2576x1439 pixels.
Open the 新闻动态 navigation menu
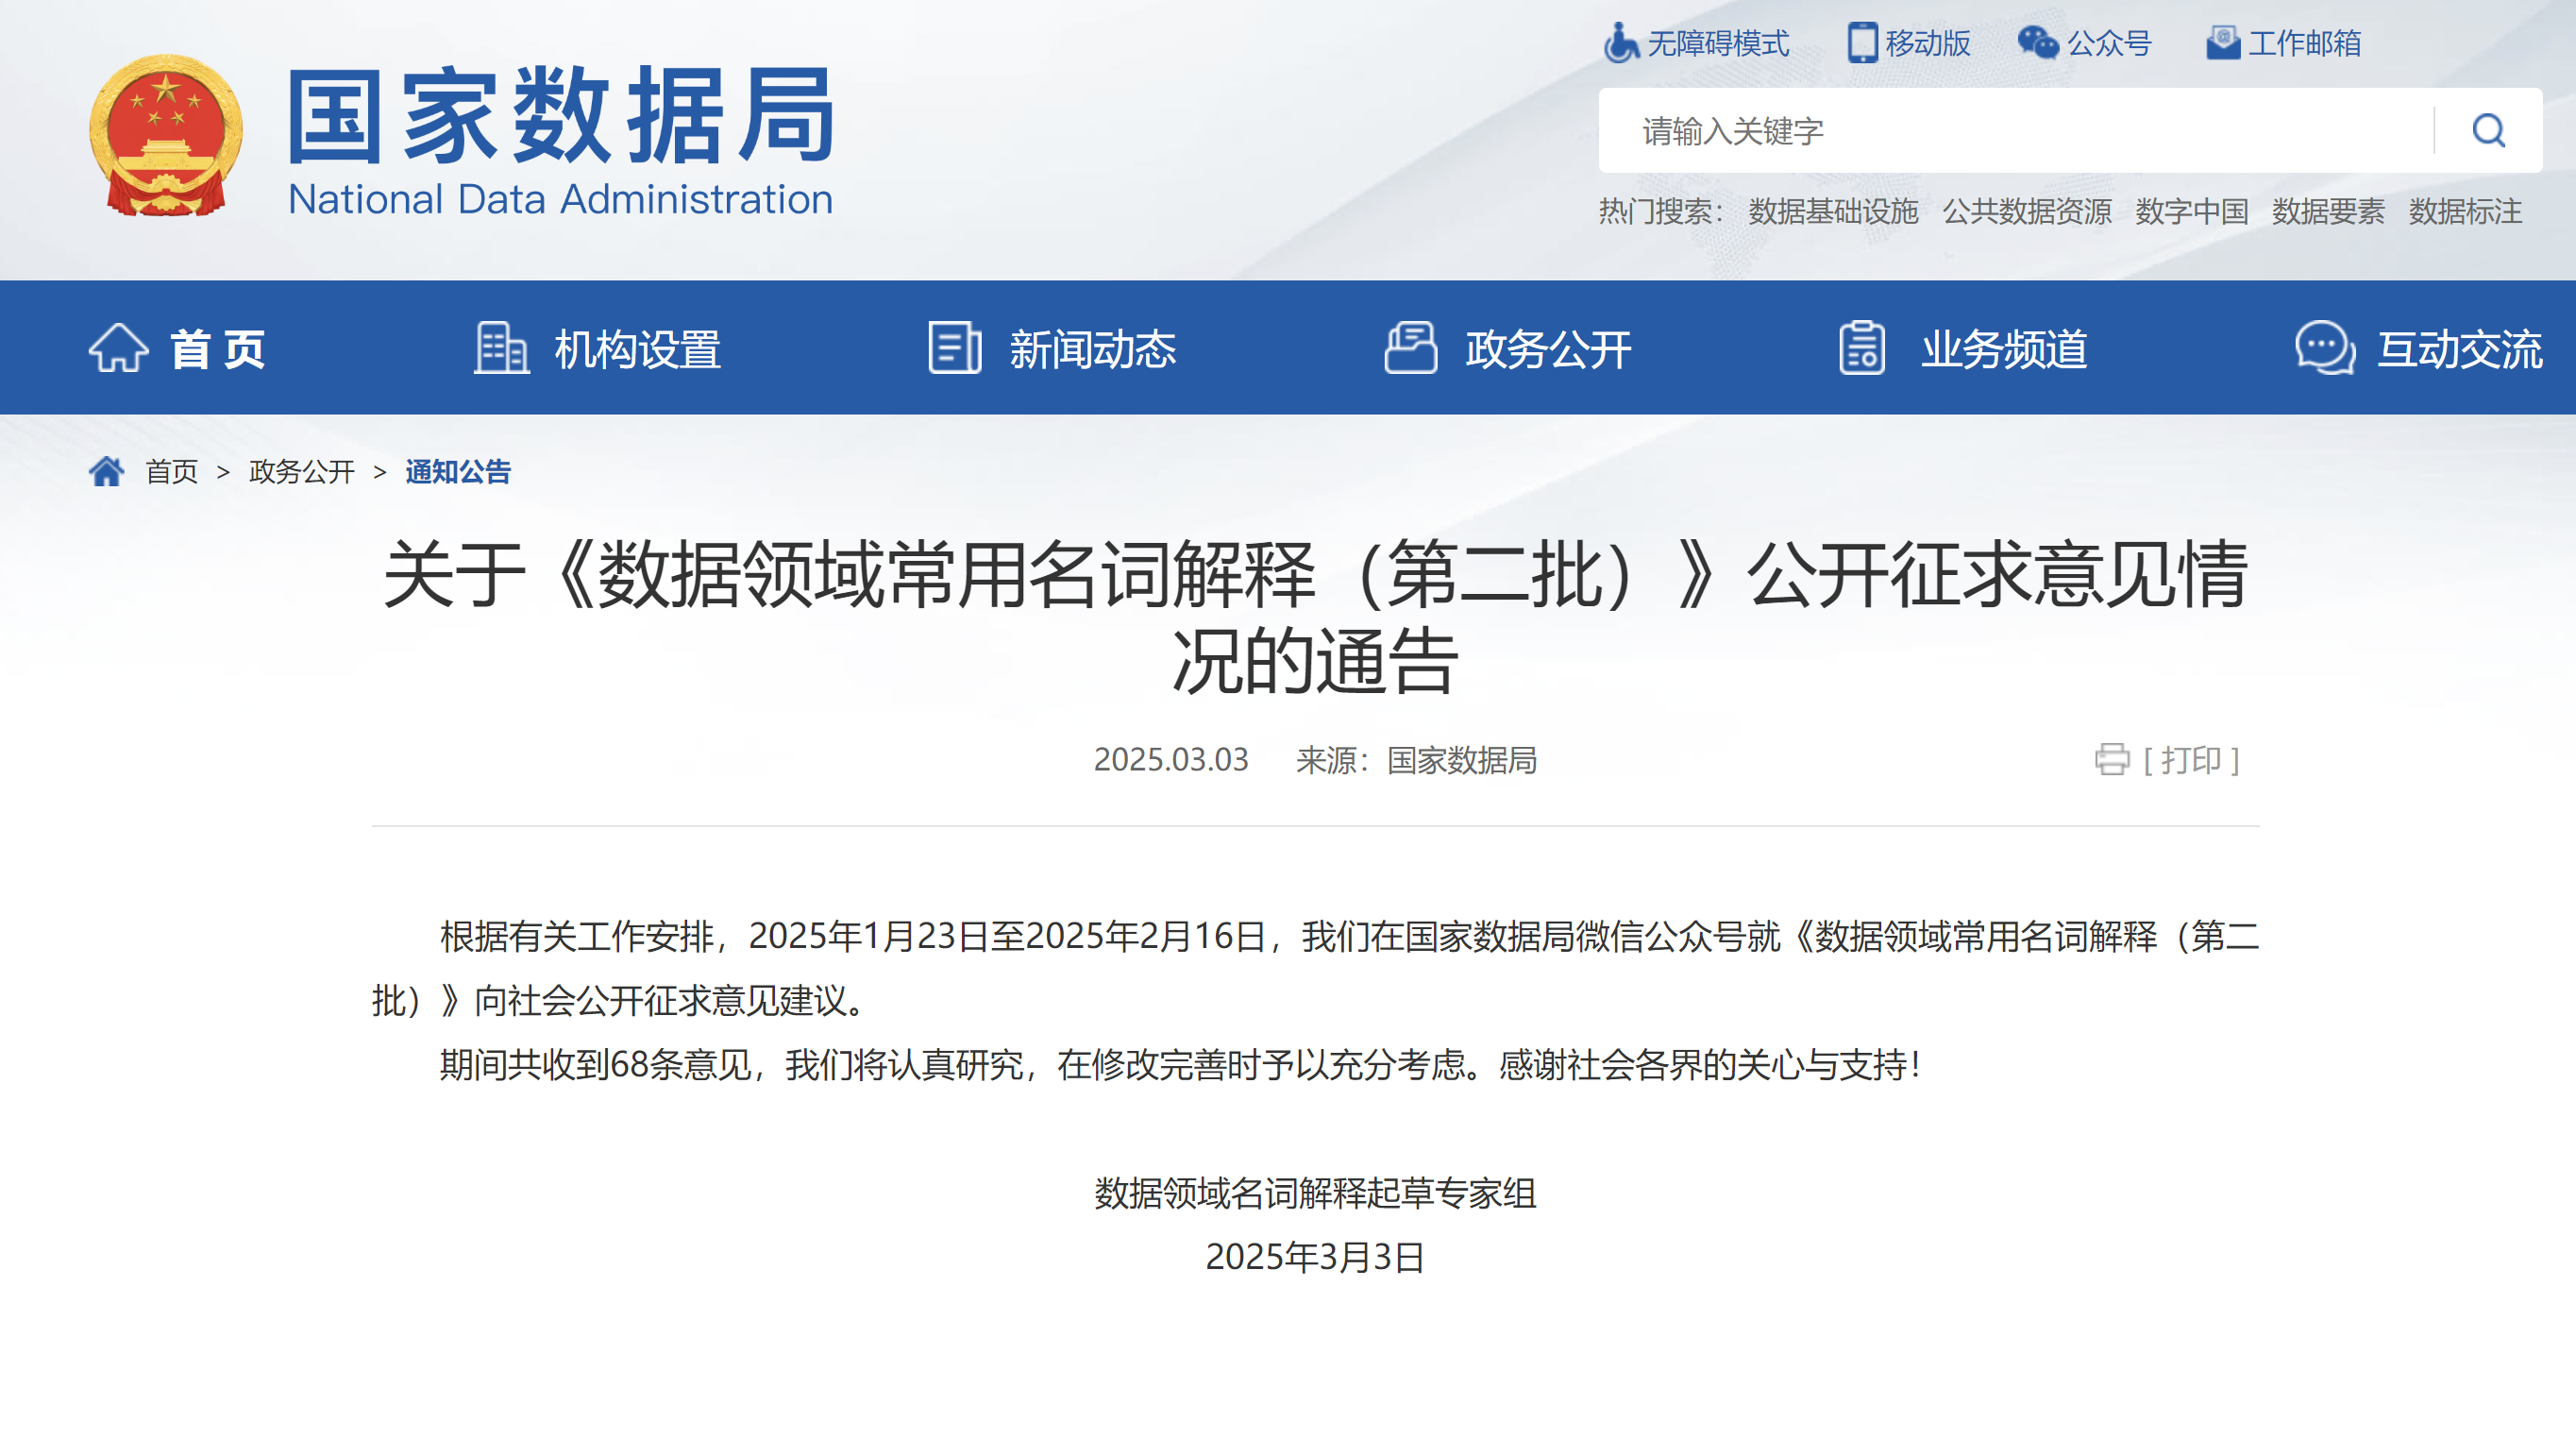1053,348
